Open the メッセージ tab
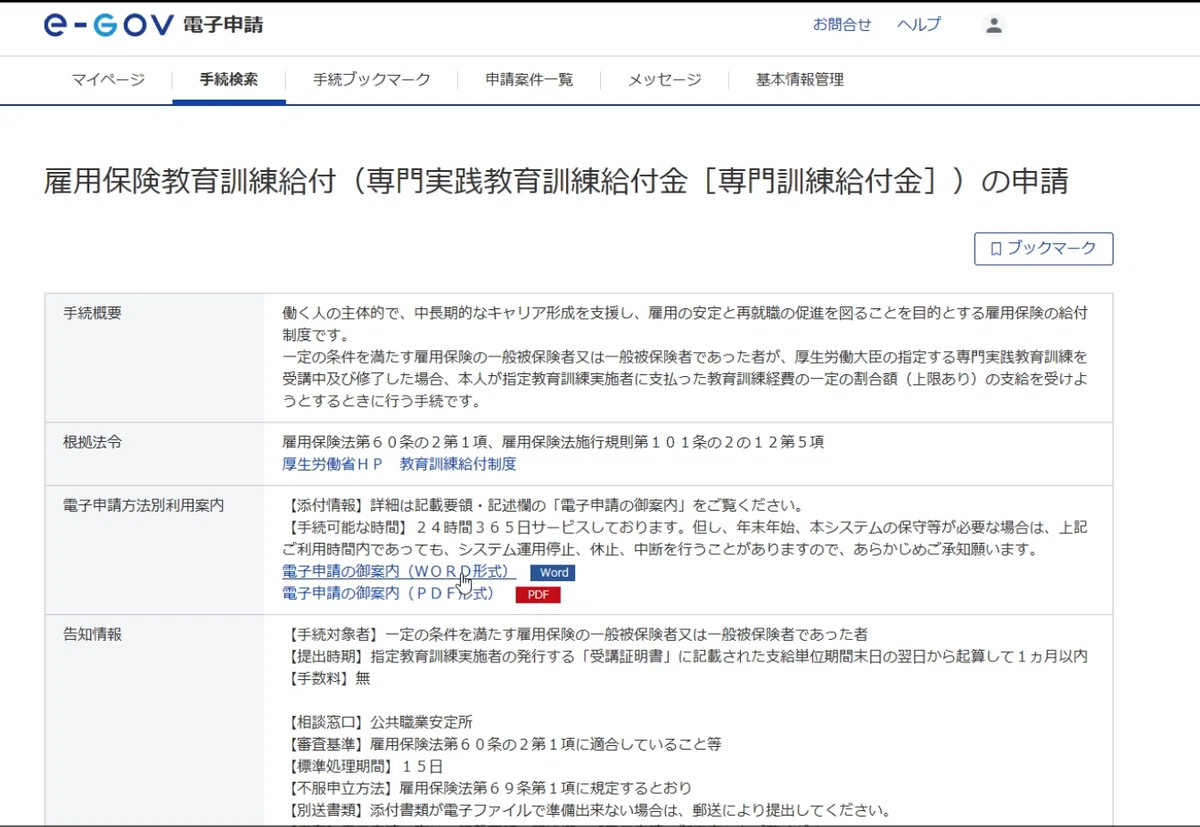The height and width of the screenshot is (827, 1200). [665, 80]
